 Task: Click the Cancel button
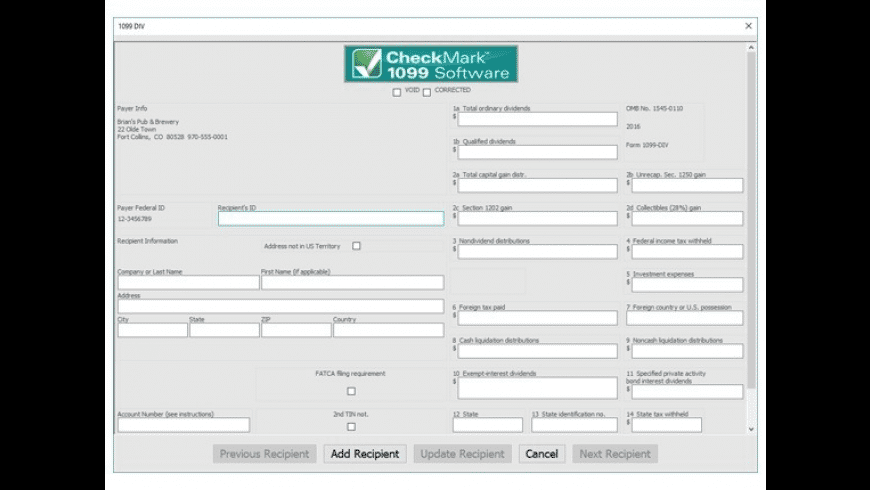click(542, 454)
